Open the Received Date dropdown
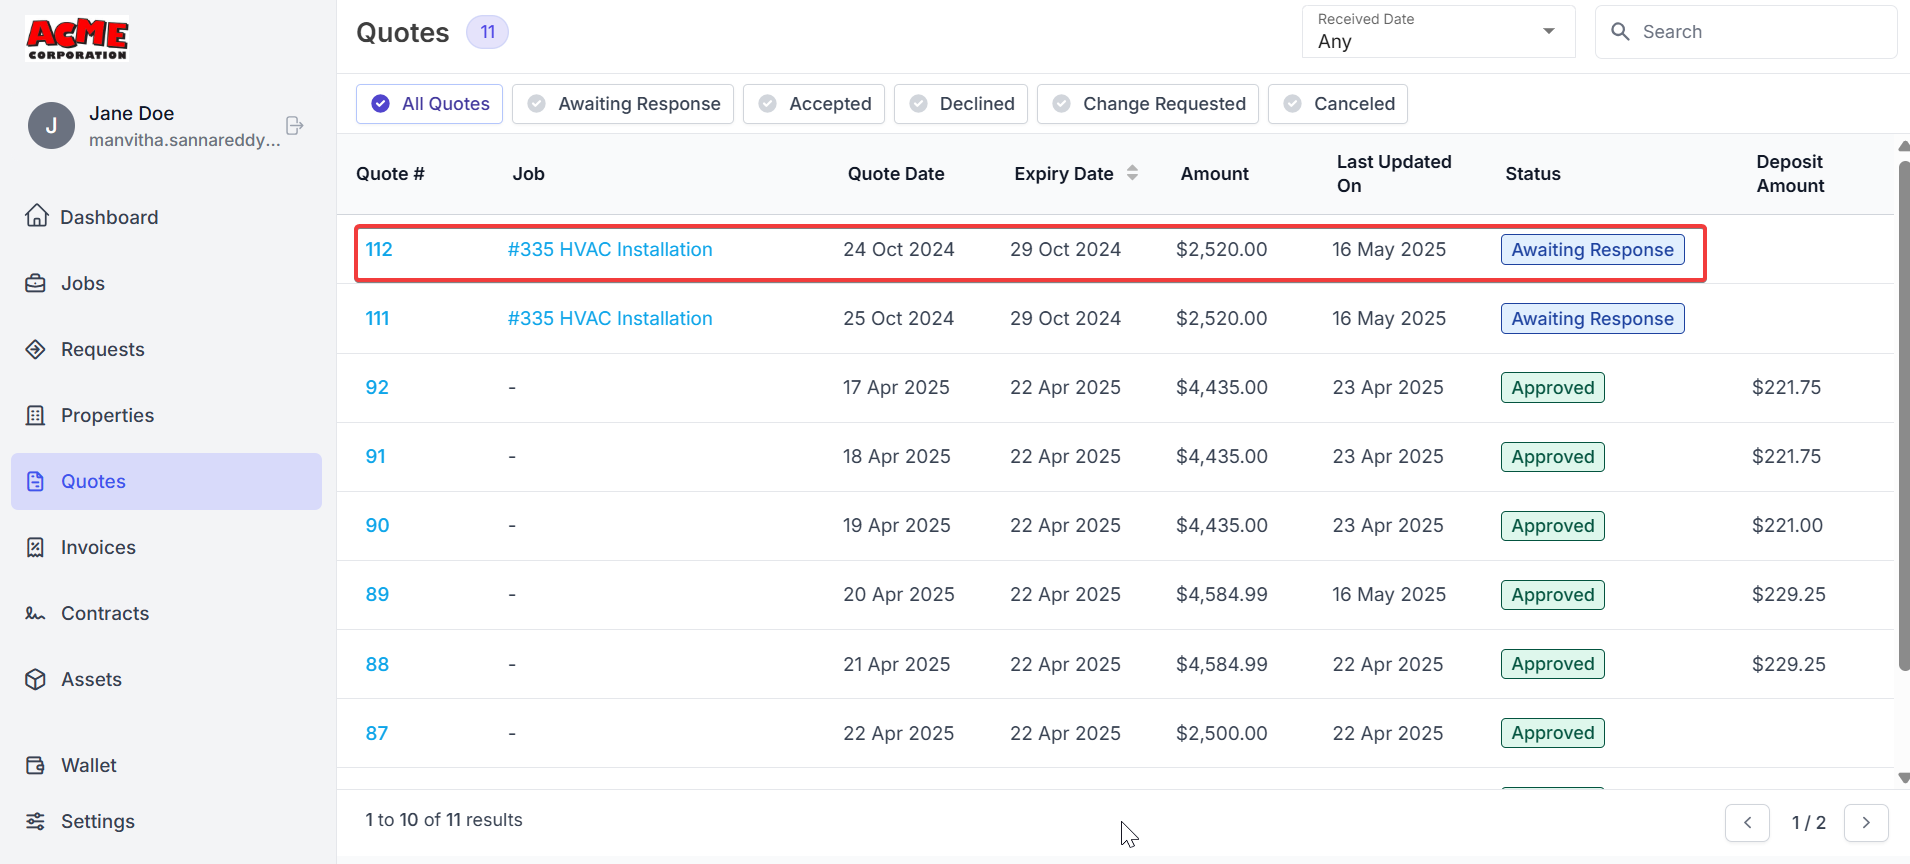The image size is (1910, 864). (1437, 32)
